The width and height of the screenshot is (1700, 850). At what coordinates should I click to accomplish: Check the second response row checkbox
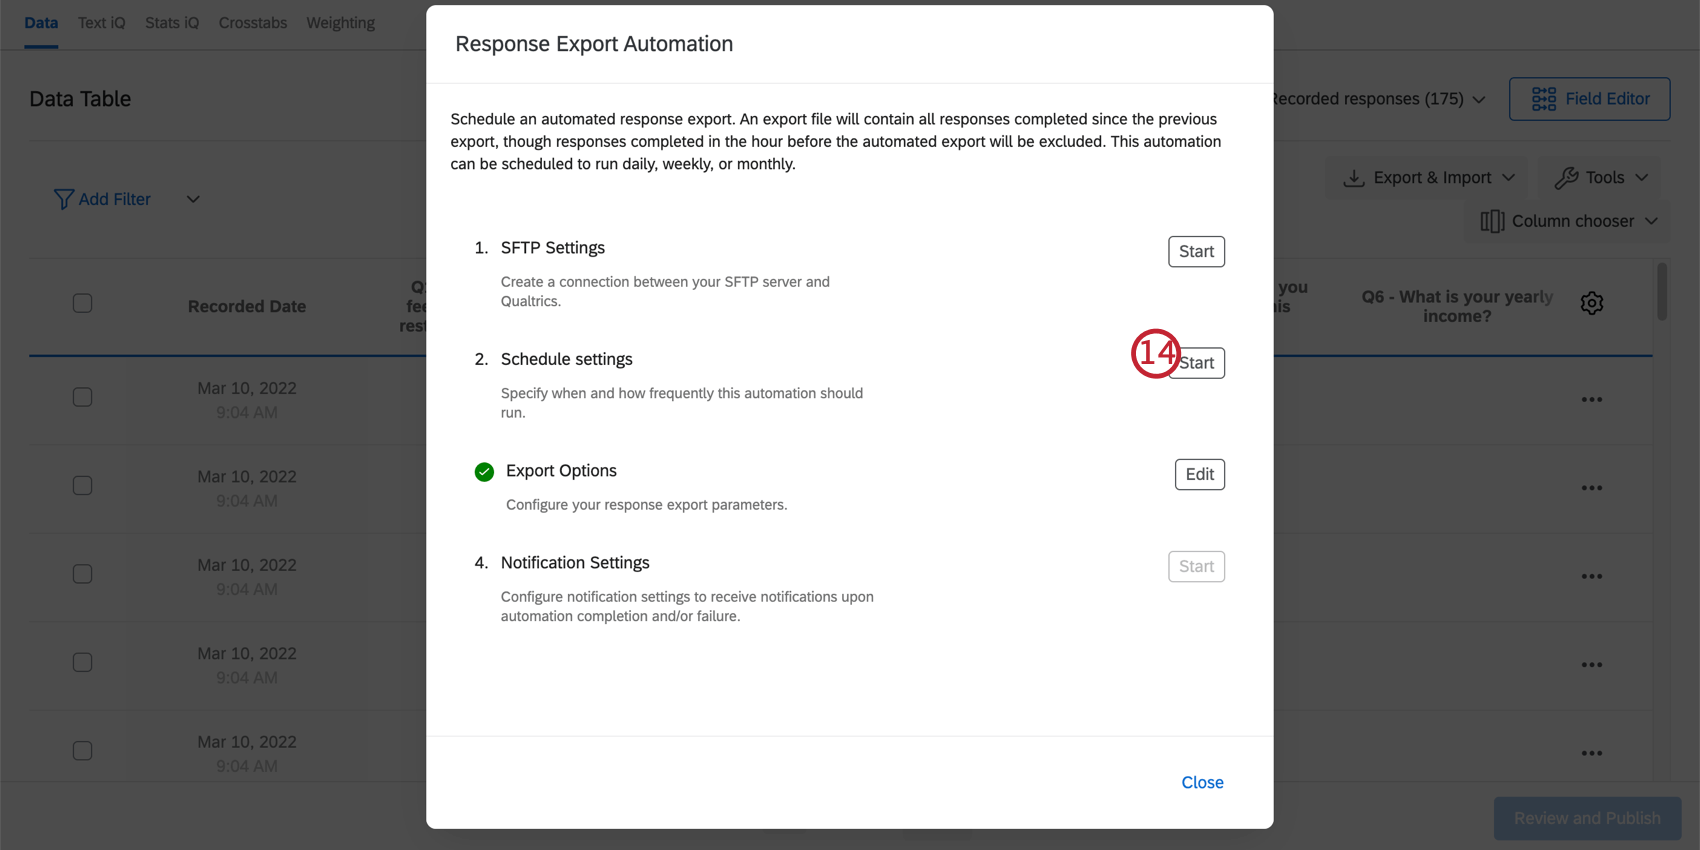pos(83,485)
